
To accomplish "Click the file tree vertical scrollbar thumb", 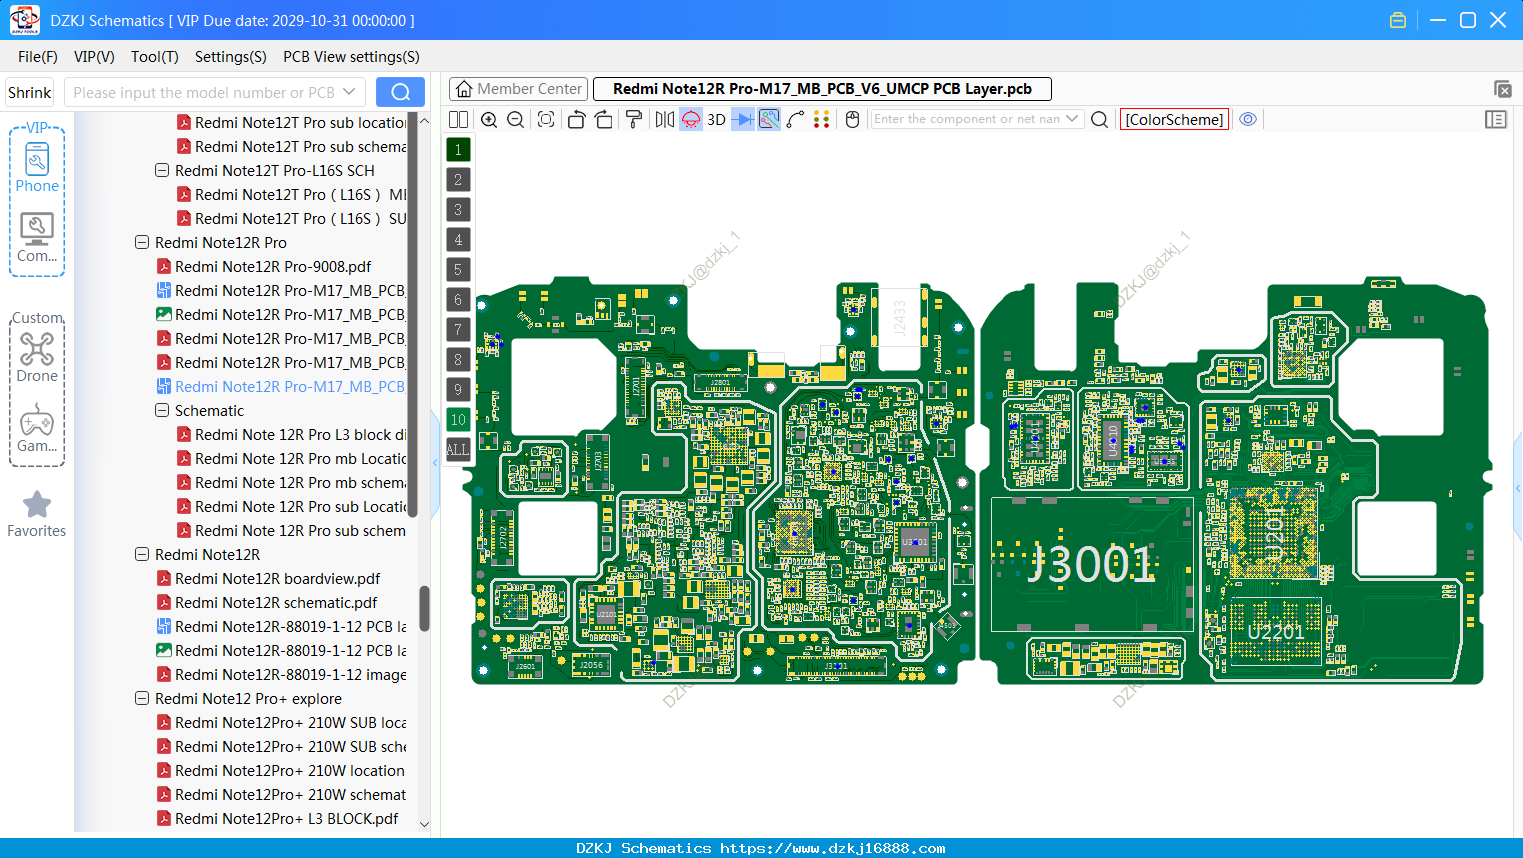I will [424, 608].
